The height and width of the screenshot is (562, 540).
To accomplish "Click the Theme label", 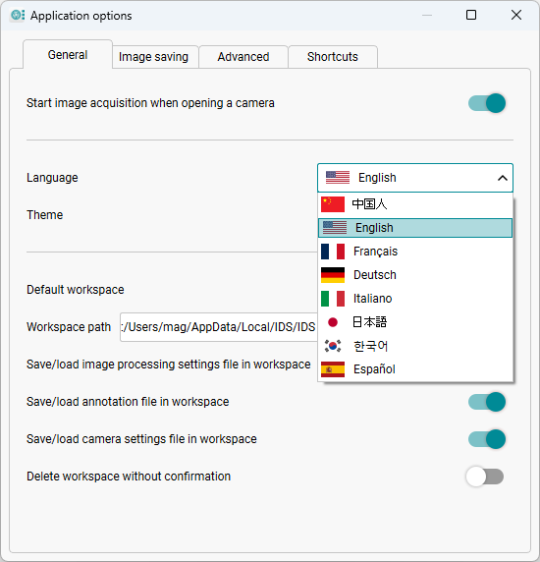I will [x=45, y=215].
